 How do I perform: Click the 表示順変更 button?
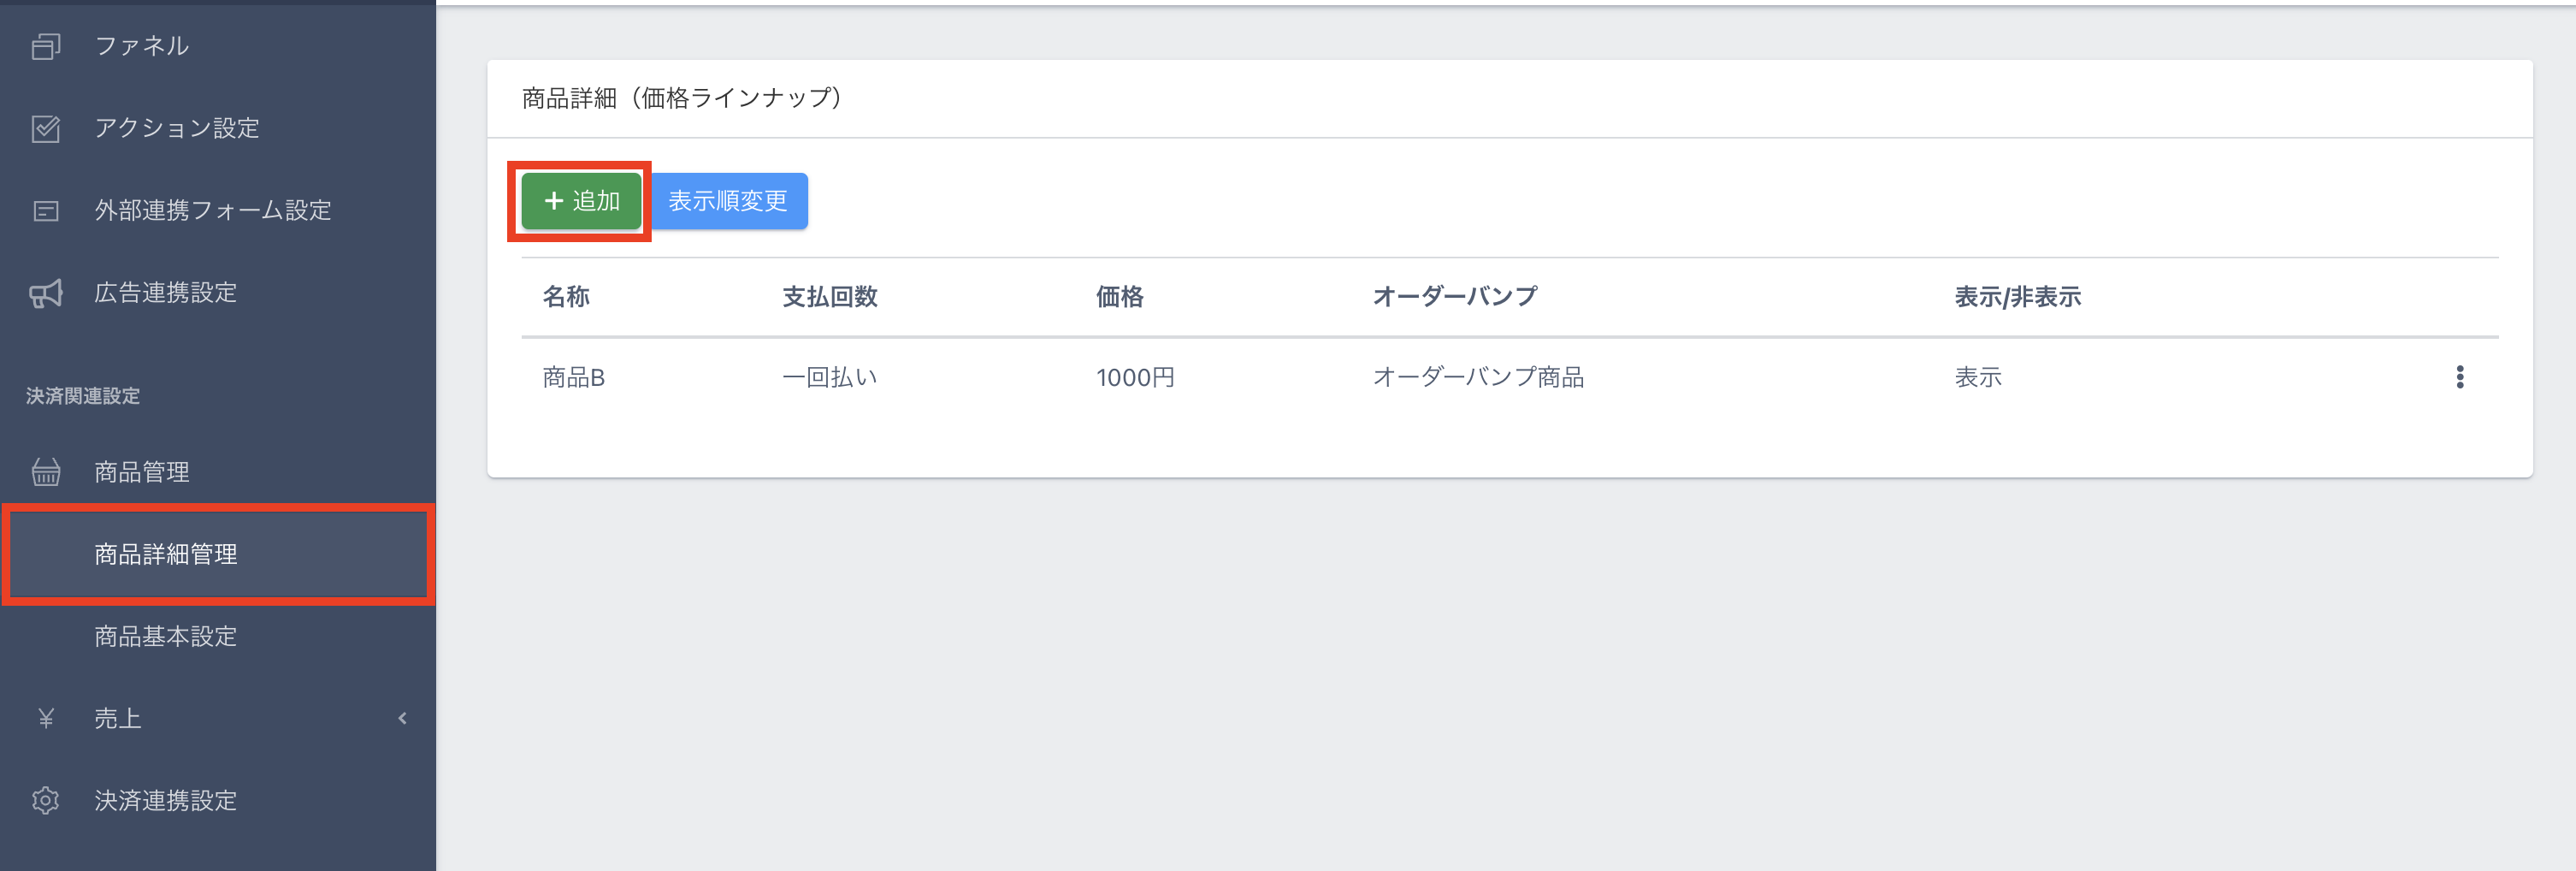point(728,201)
